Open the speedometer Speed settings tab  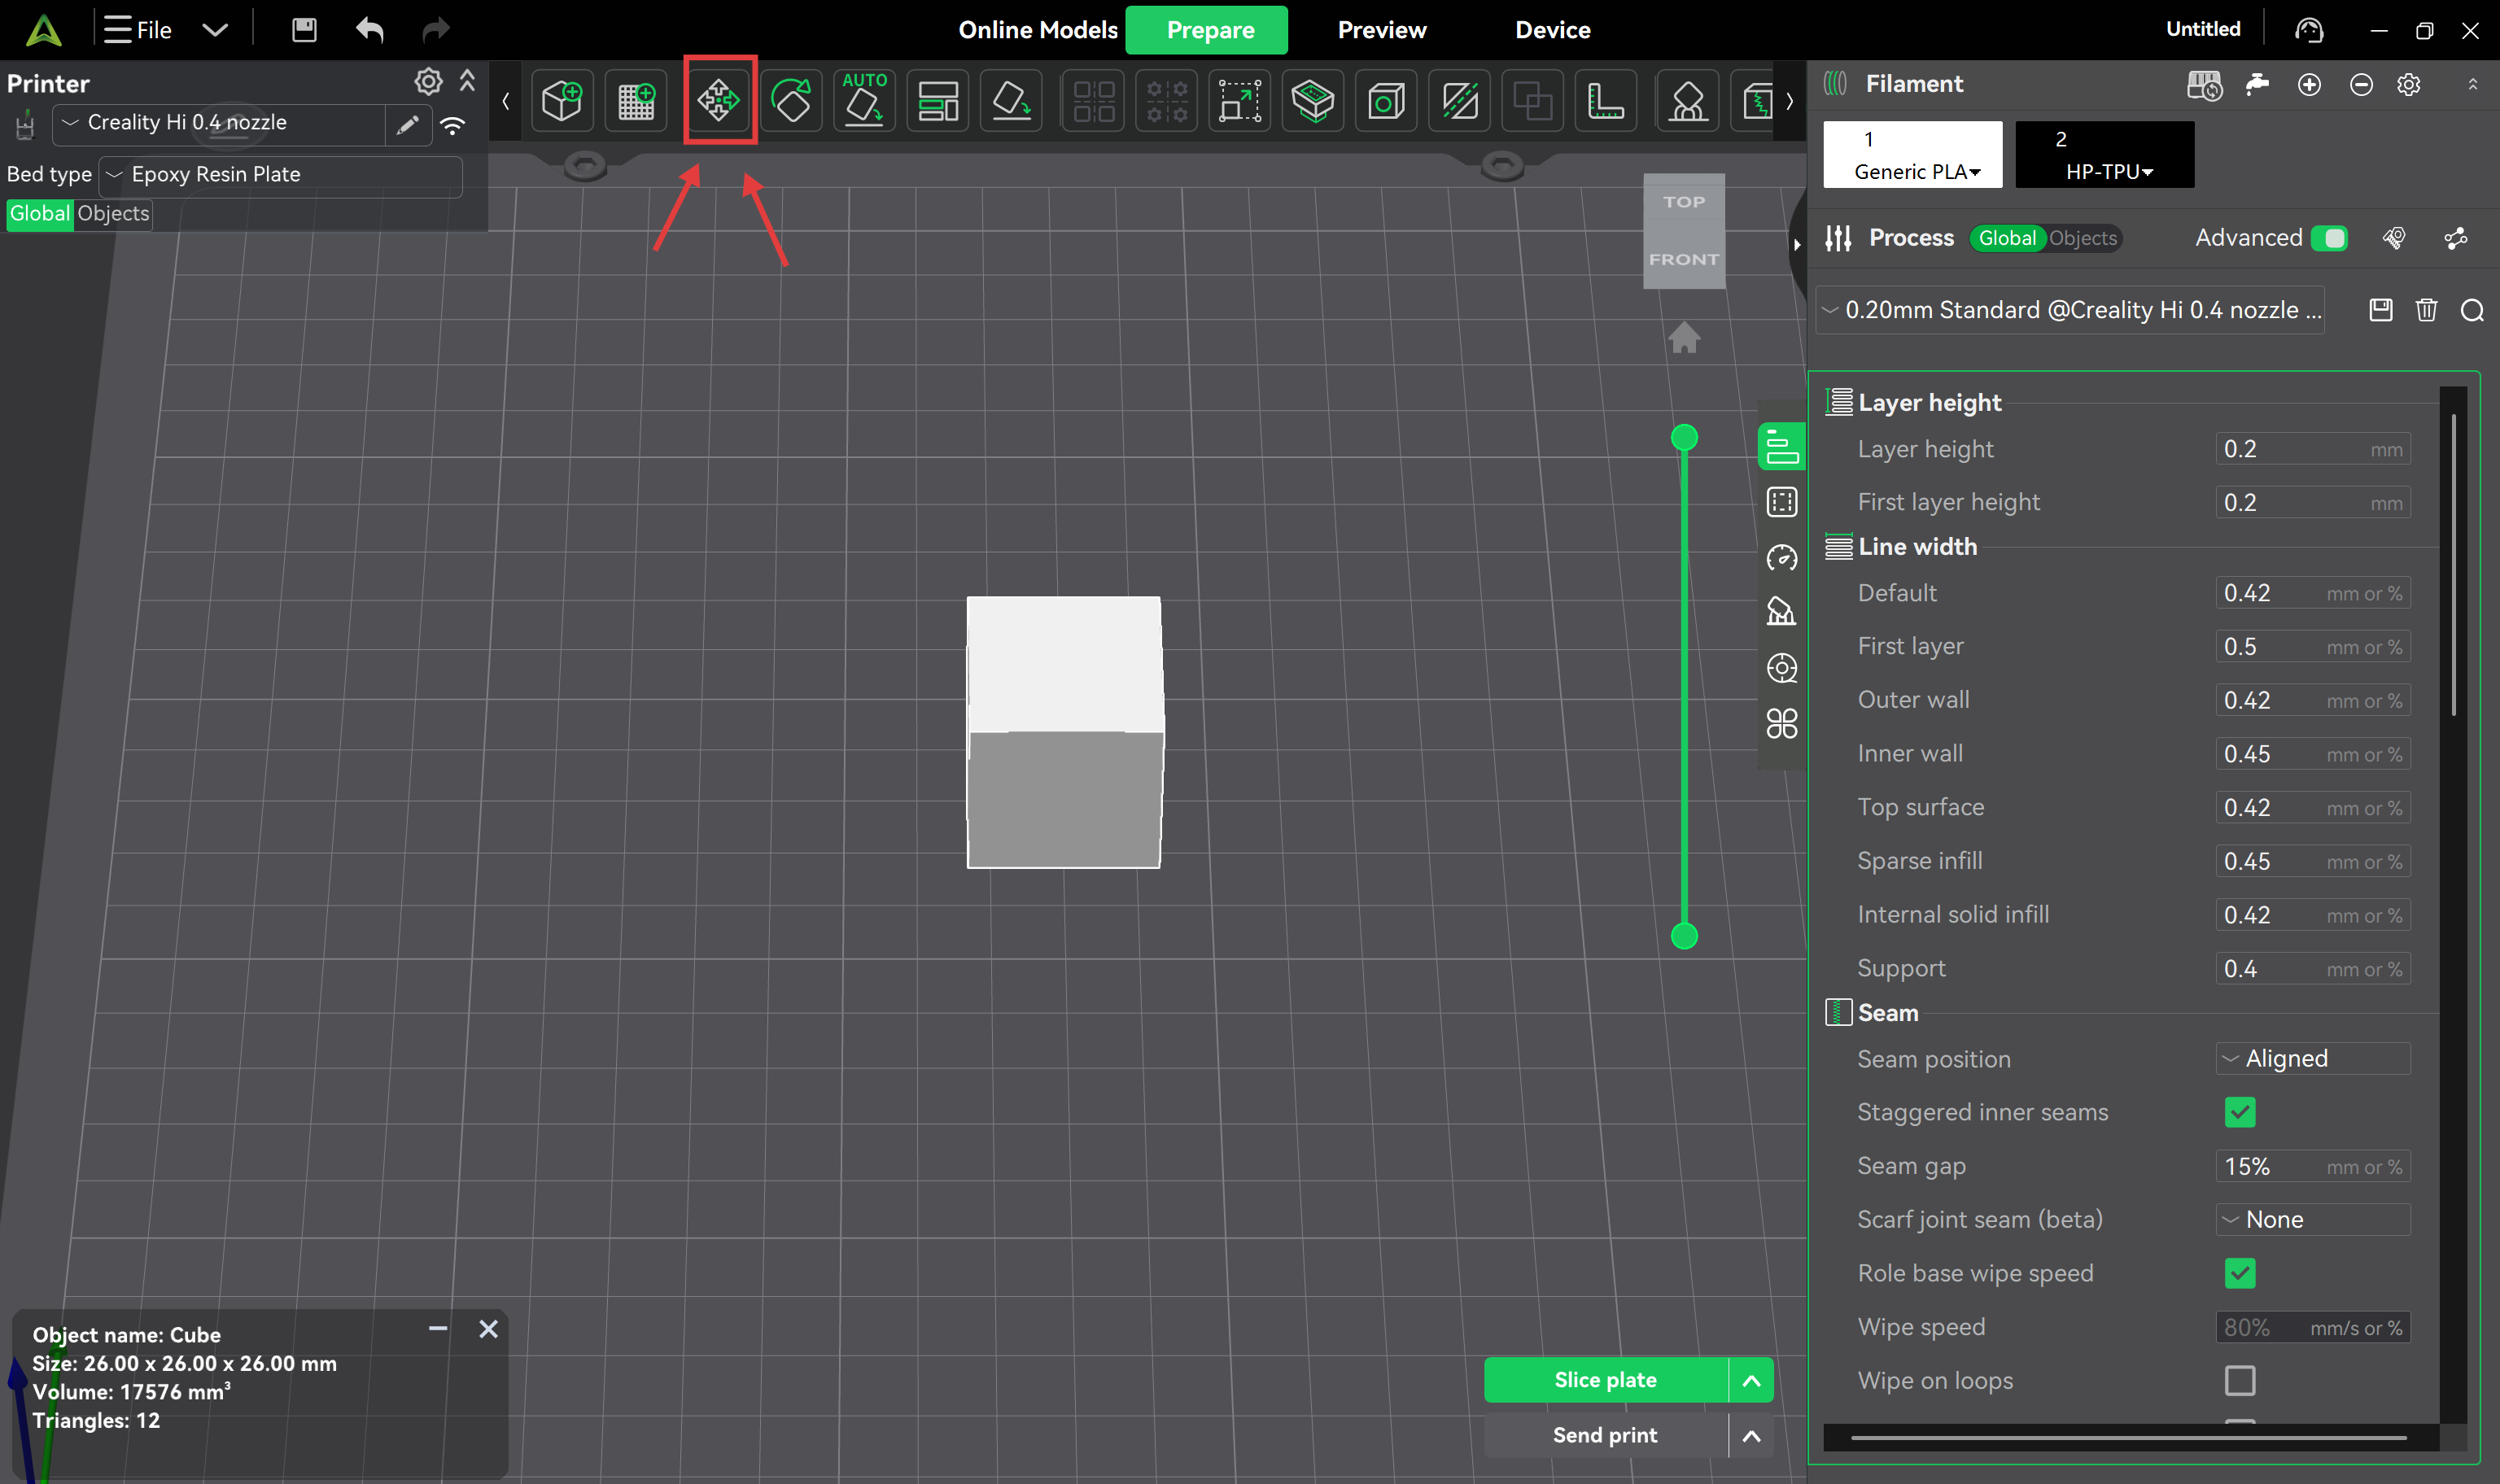tap(1781, 557)
